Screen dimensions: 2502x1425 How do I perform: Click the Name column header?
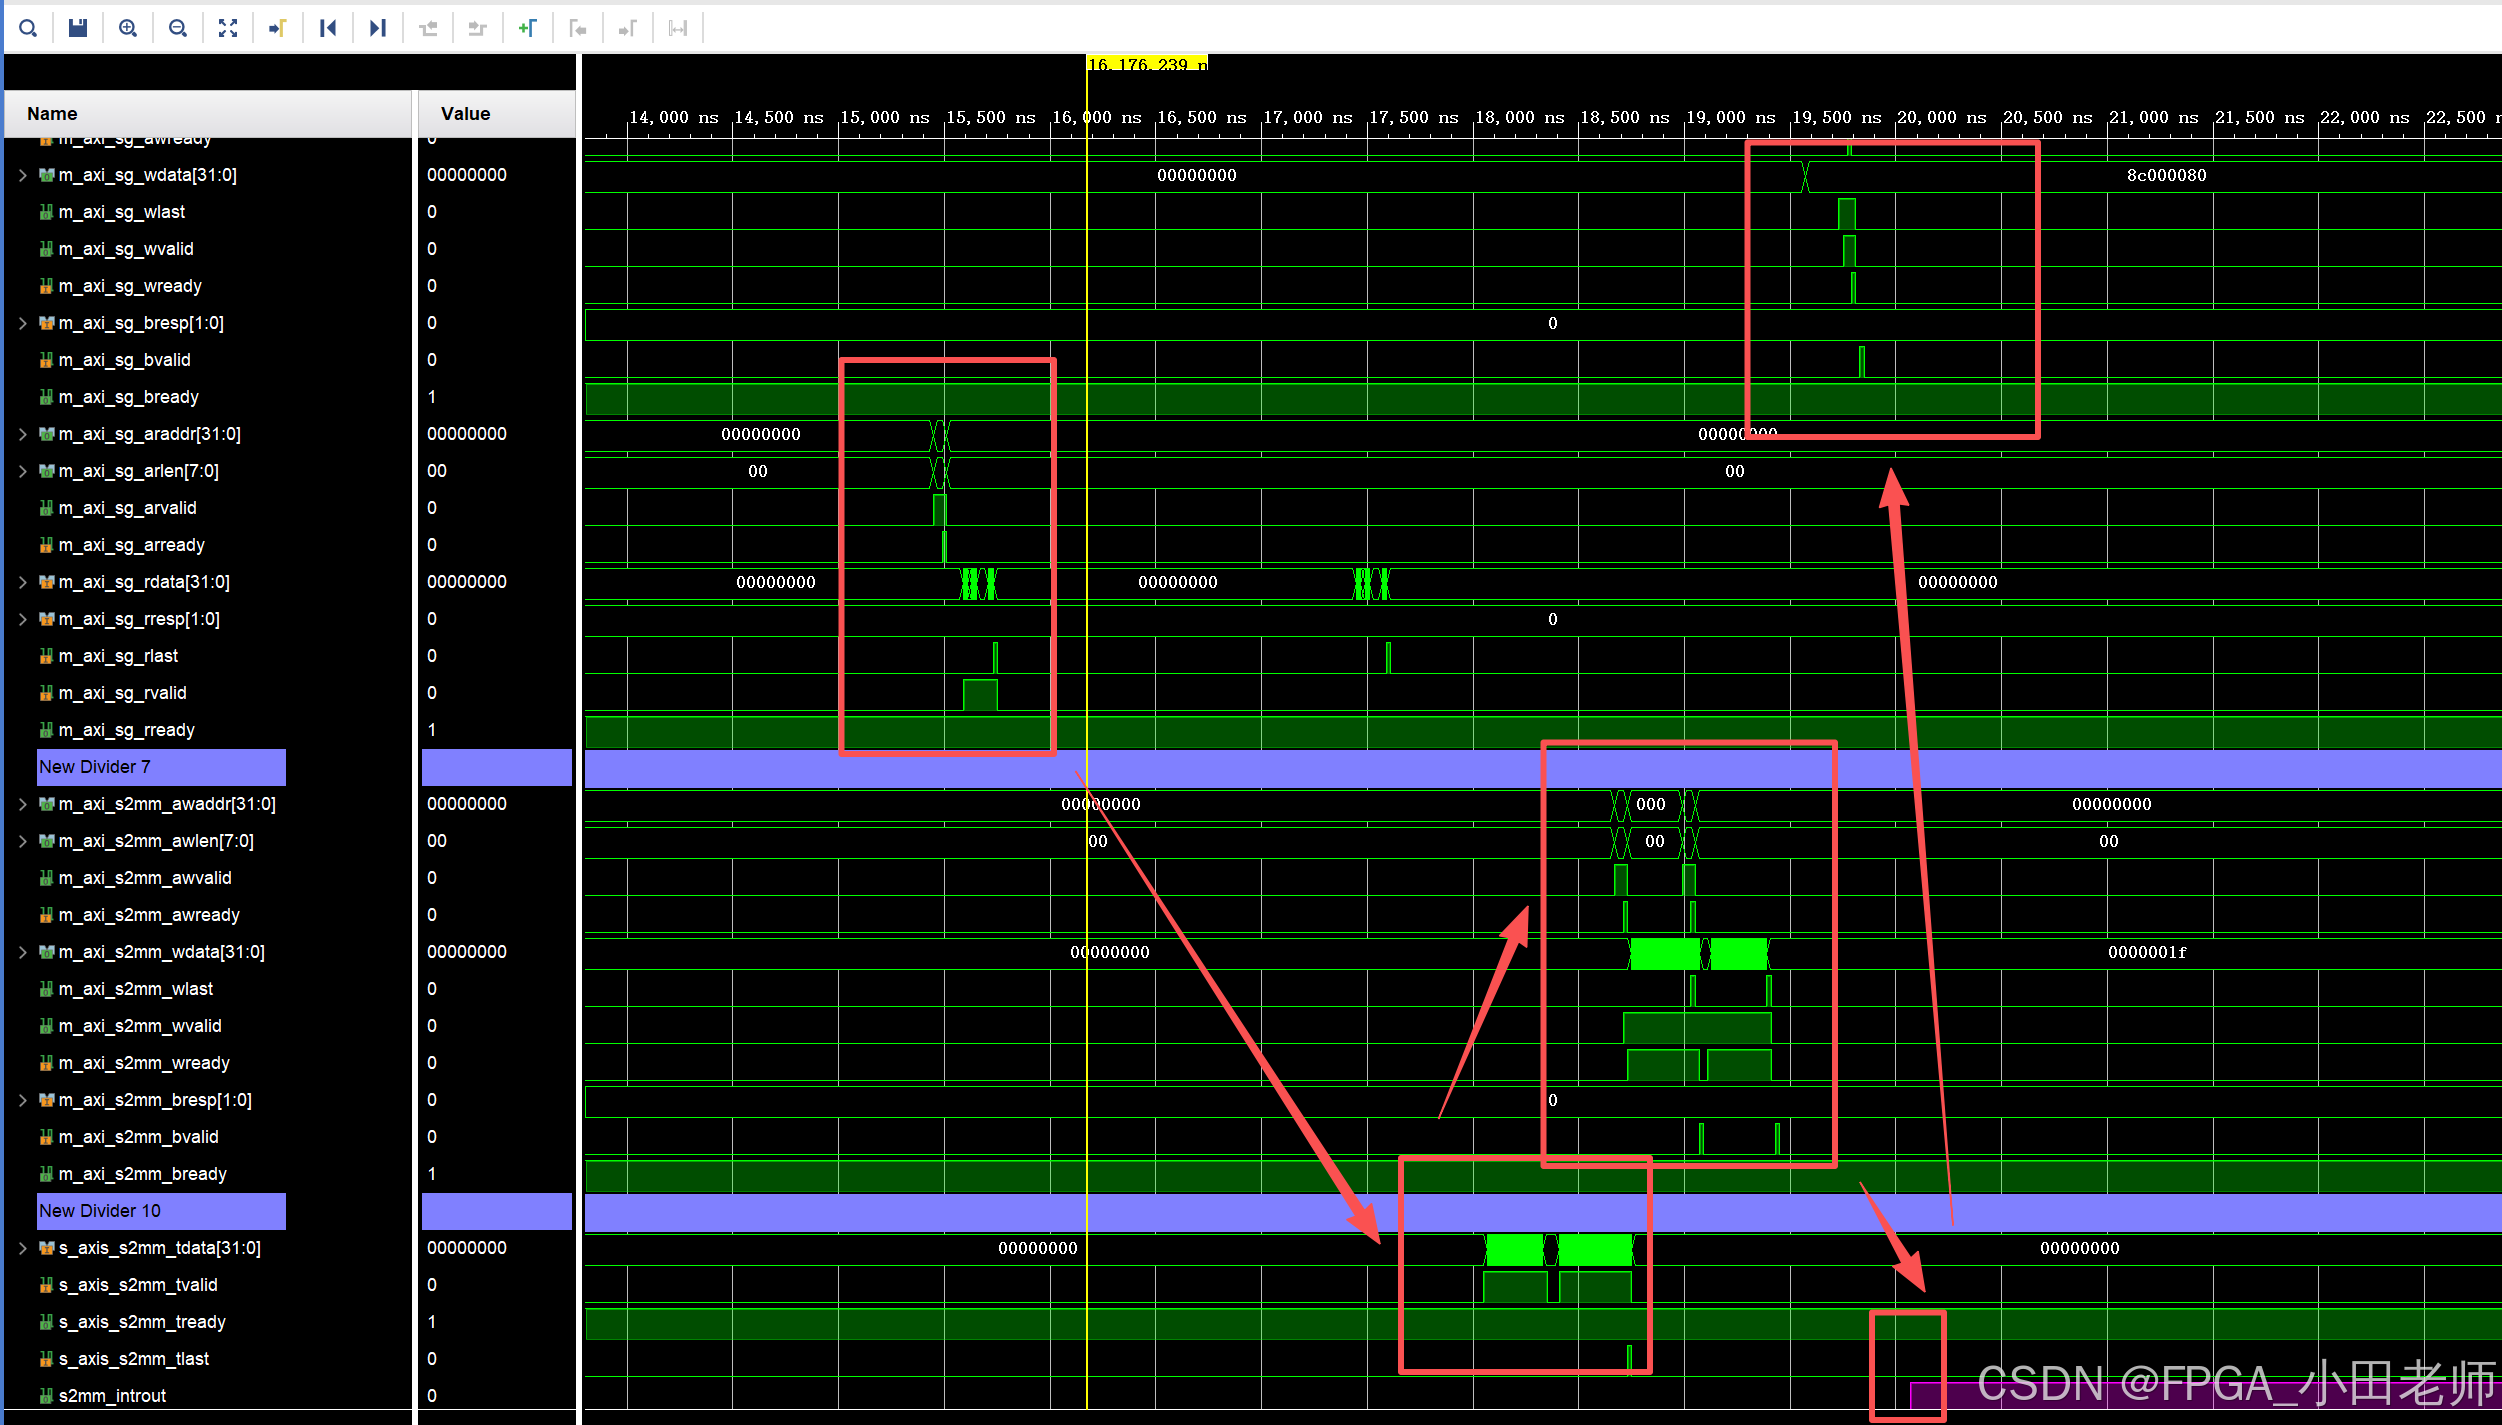pos(52,114)
